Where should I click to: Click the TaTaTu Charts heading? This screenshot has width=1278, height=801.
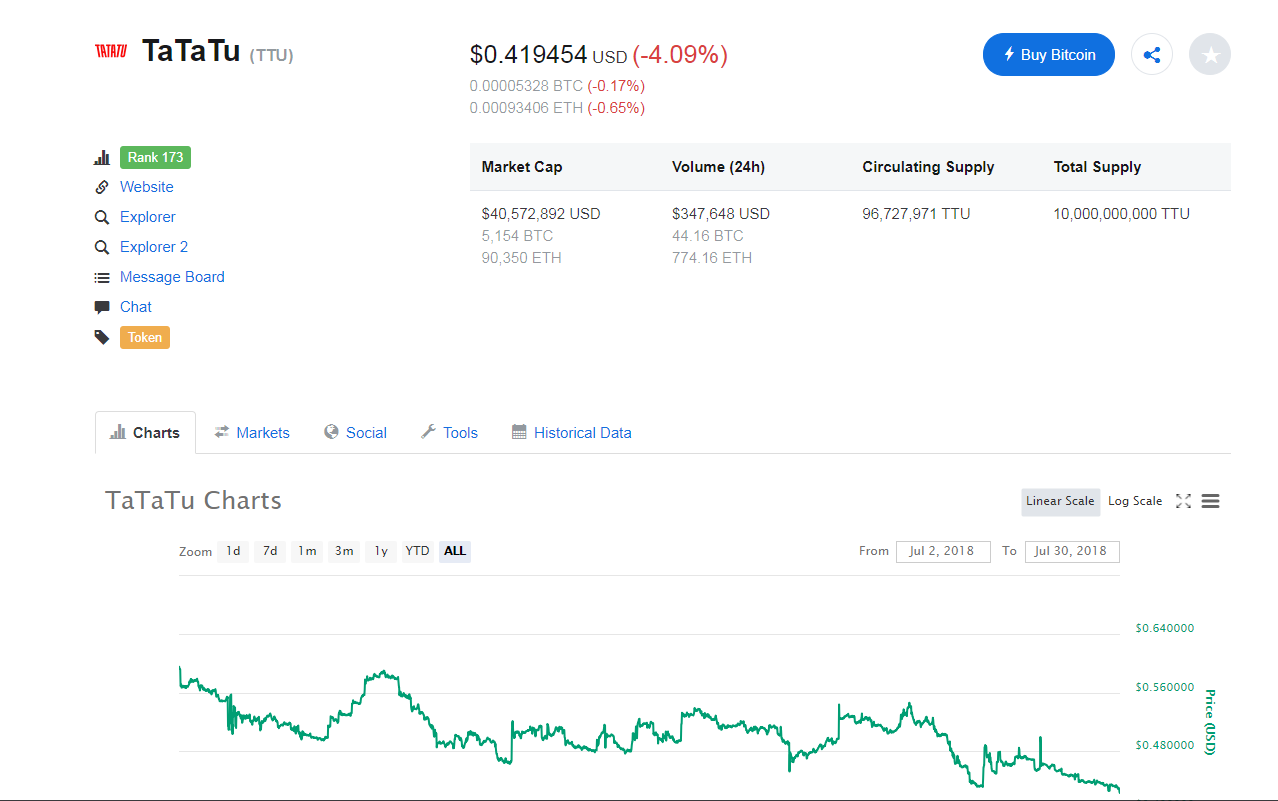(194, 501)
